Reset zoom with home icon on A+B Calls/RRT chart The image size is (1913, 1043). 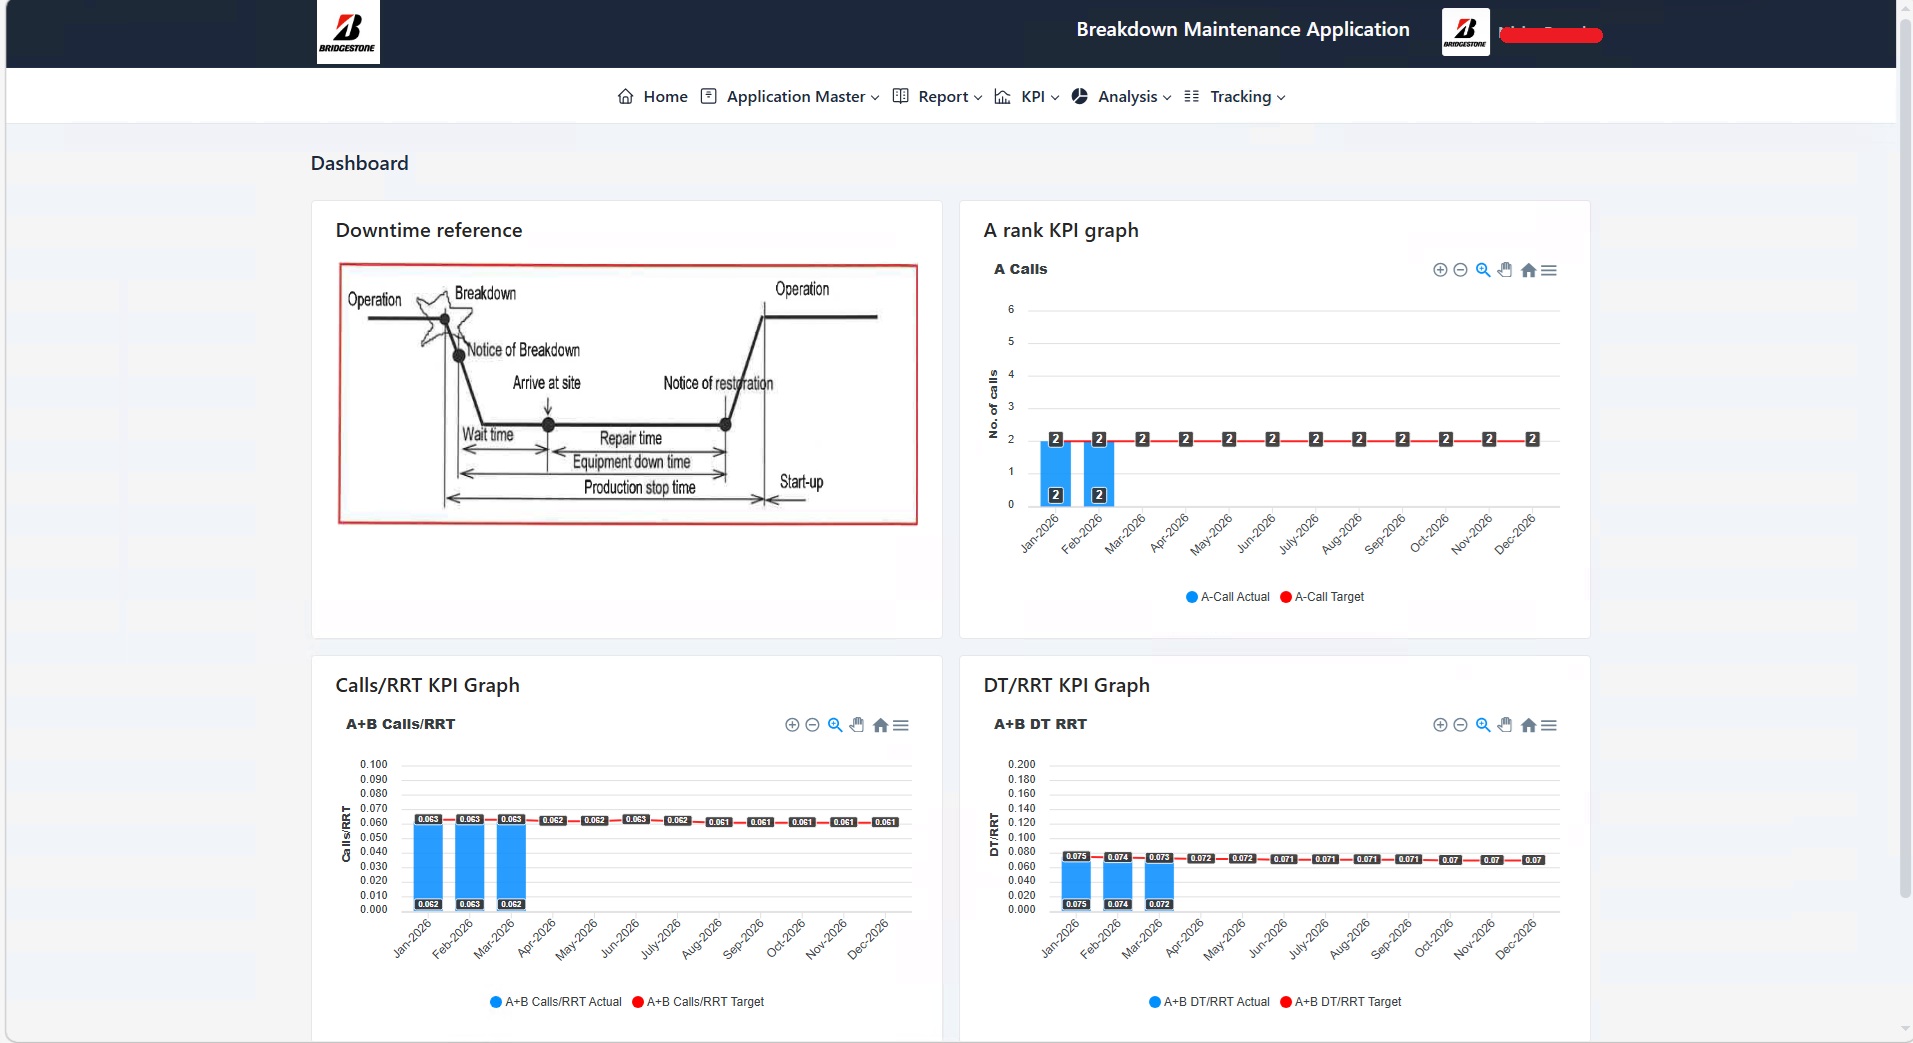click(880, 725)
